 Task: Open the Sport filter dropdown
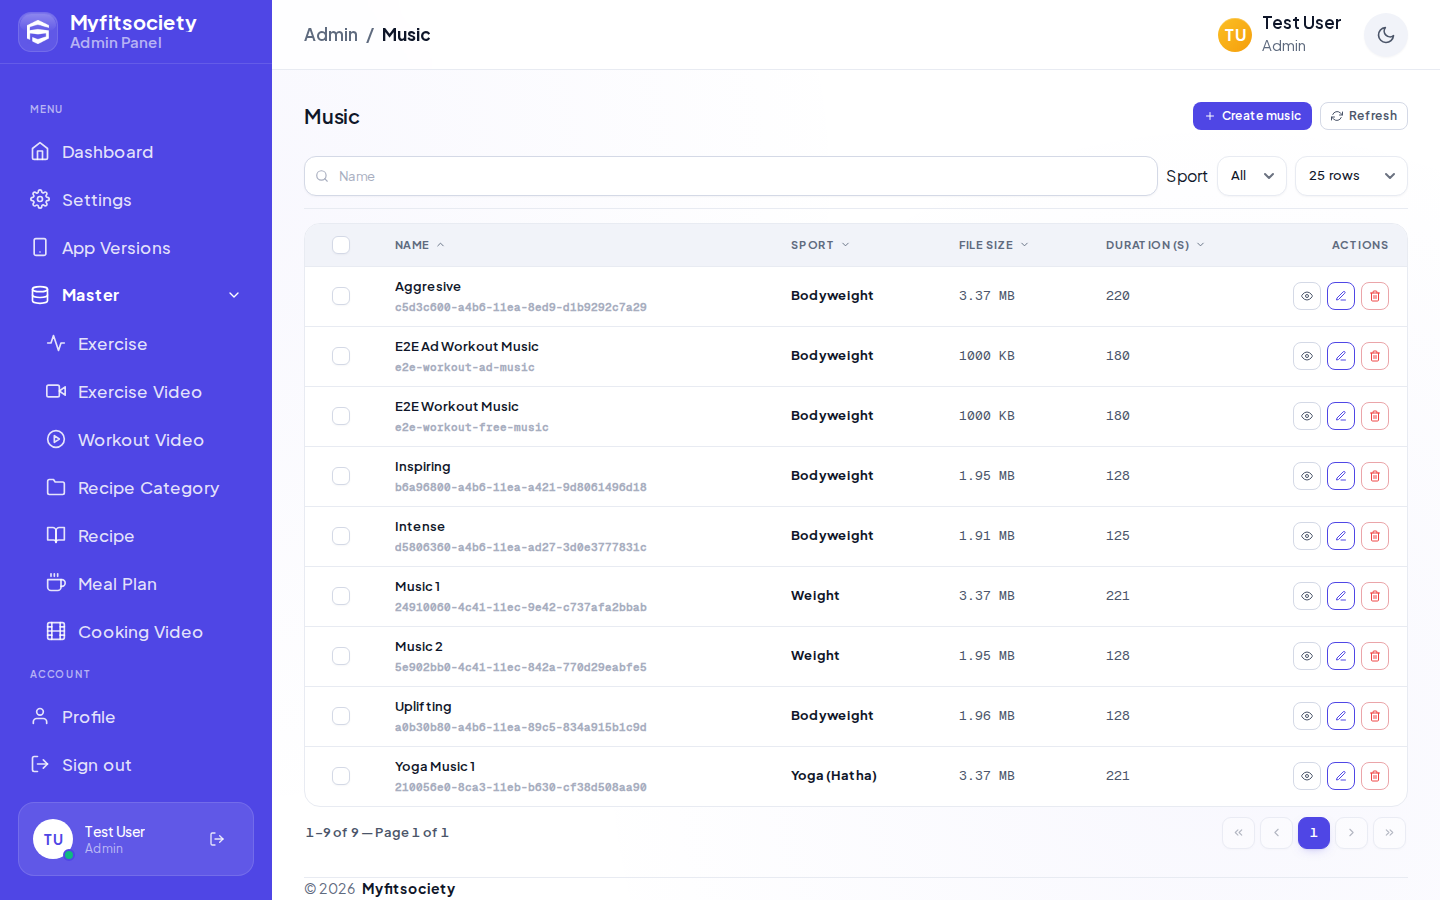1252,176
